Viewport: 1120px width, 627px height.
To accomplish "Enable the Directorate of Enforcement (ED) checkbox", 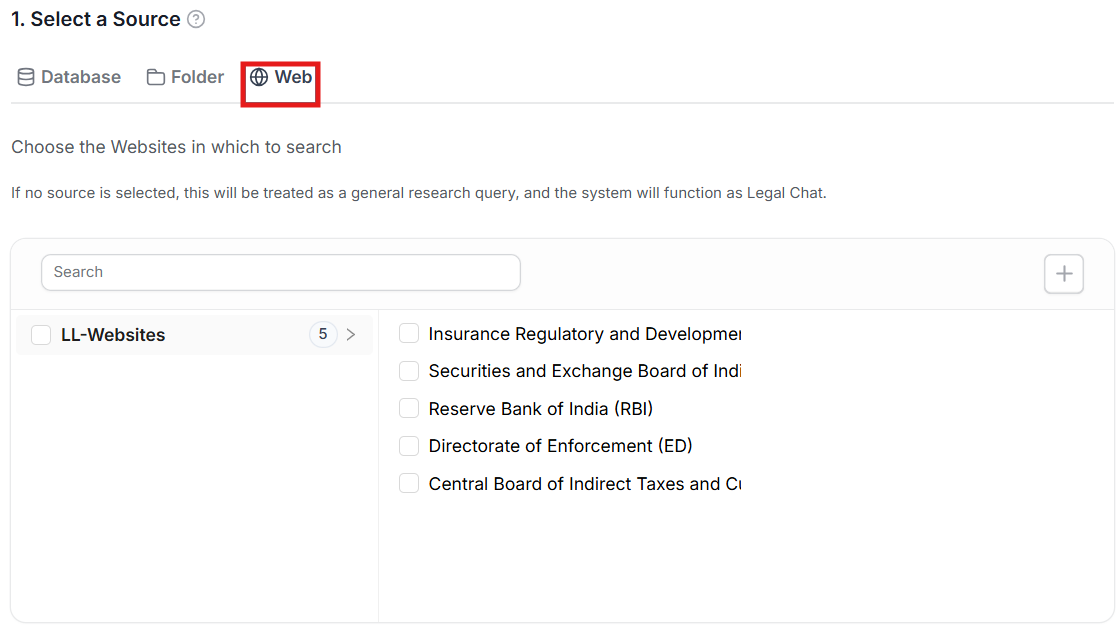I will click(x=409, y=446).
